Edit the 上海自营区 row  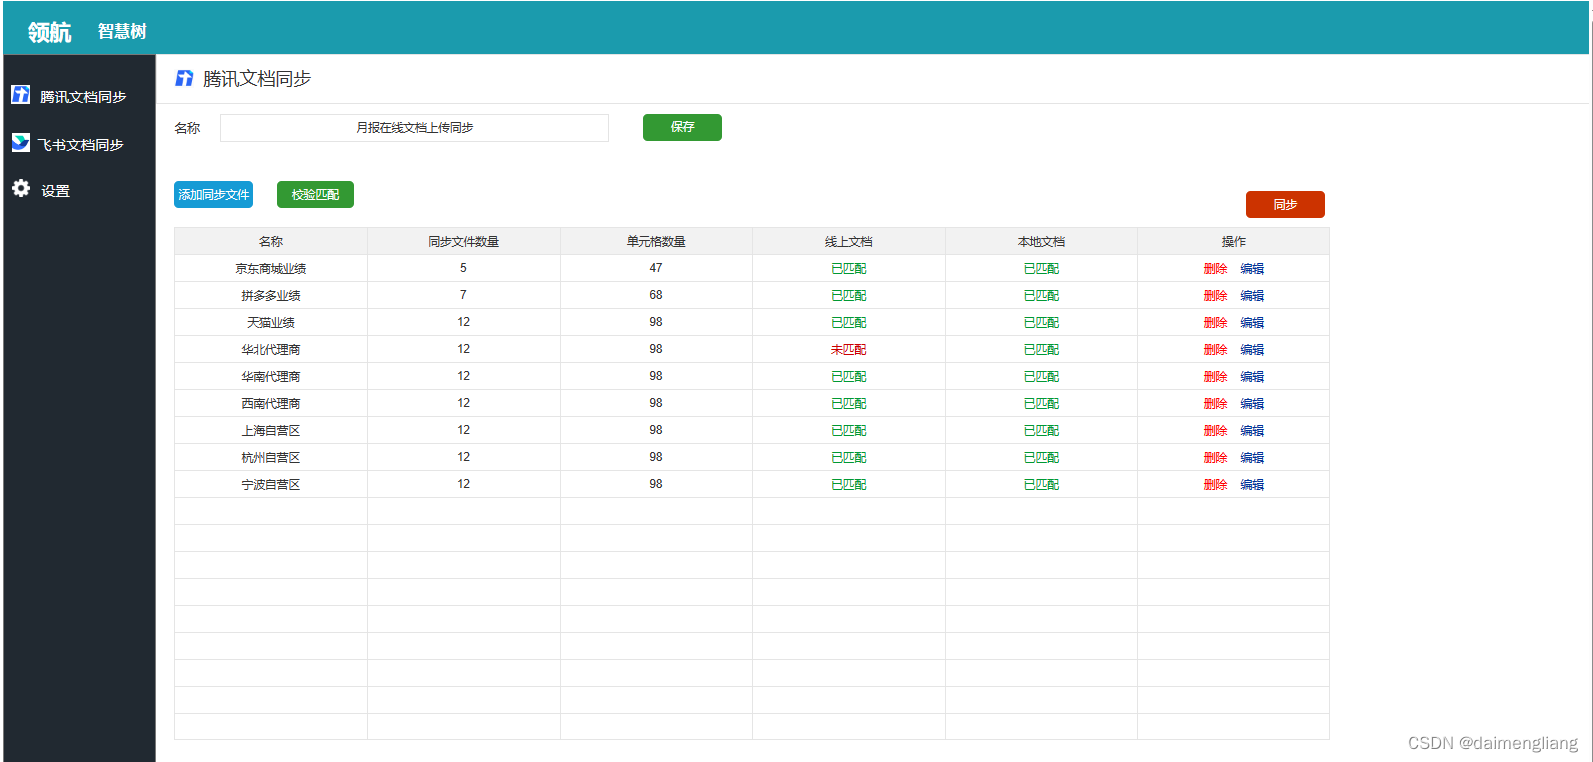1252,431
